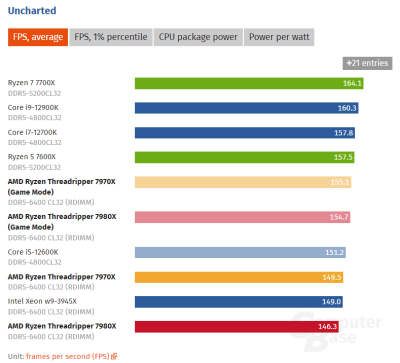This screenshot has width=400, height=363.
Task: Follow frames per second (FPS) link
Action: click(x=68, y=356)
